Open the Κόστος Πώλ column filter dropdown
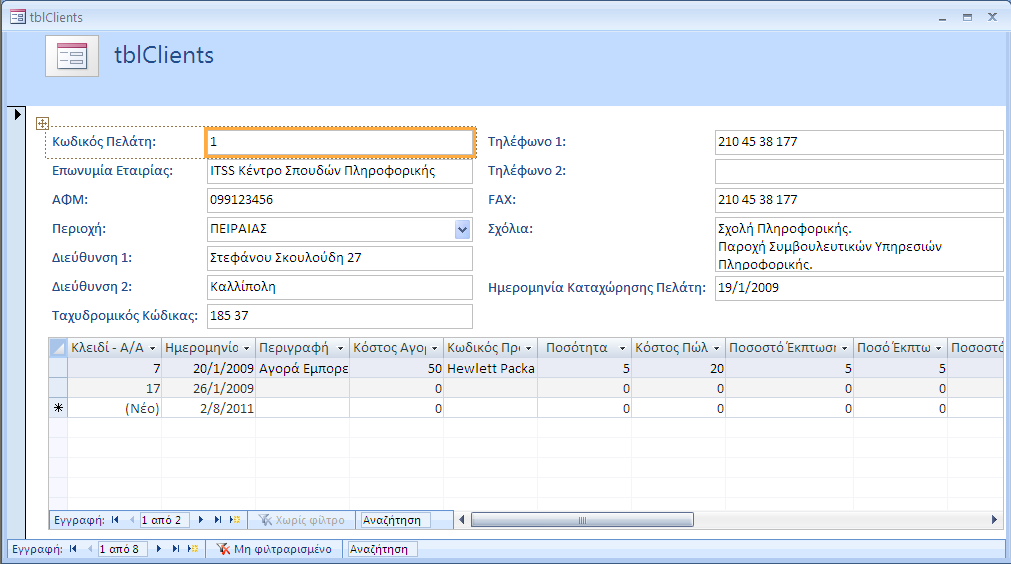Screen dimensions: 1011x564 (716, 348)
